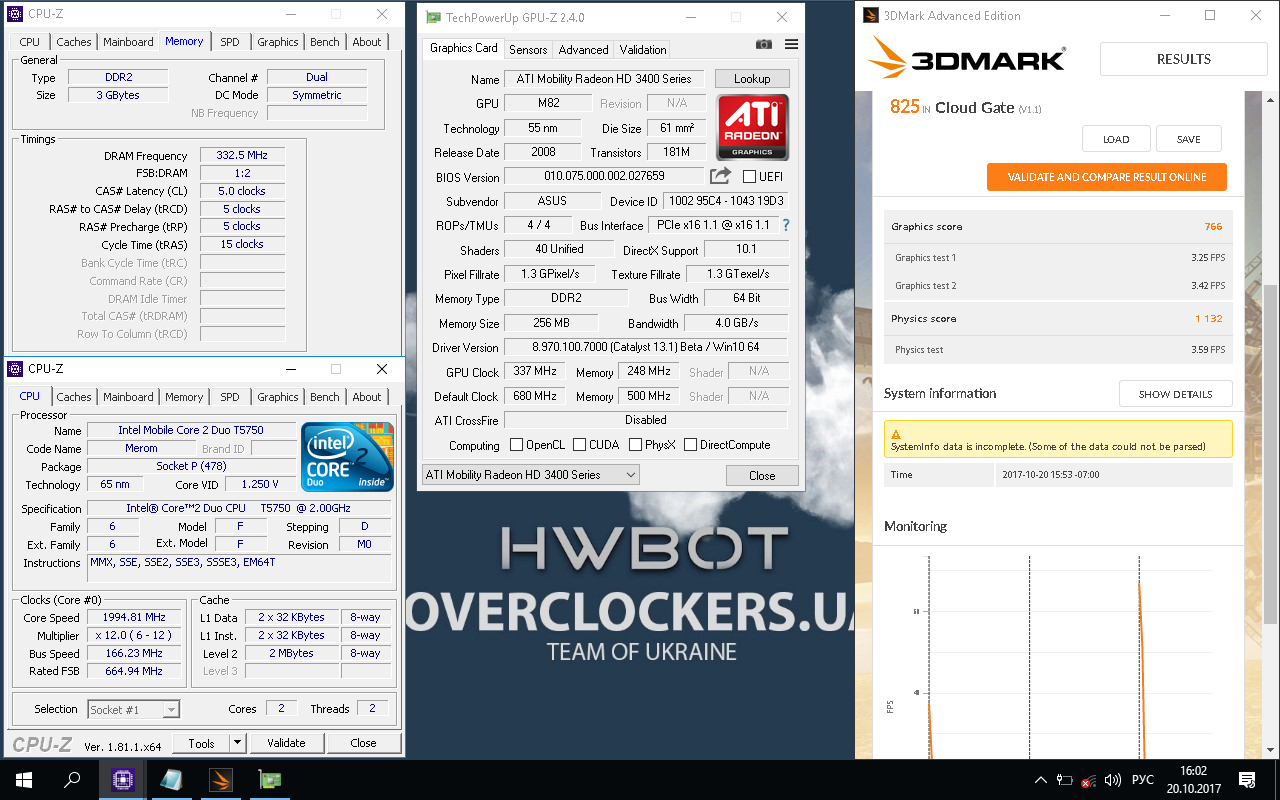Select the CPU-Z taskbar icon

123,780
